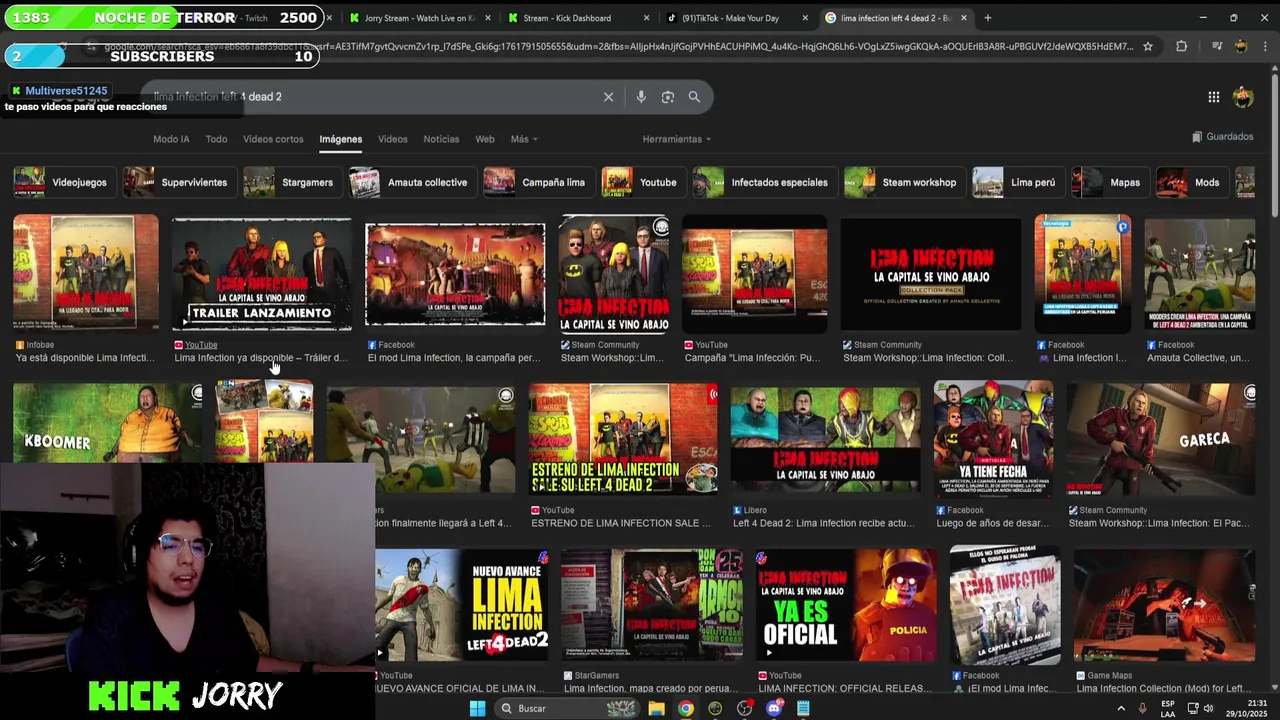Switch to the TikTok - Make Your Day tab
Viewport: 1280px width, 720px height.
pyautogui.click(x=735, y=18)
